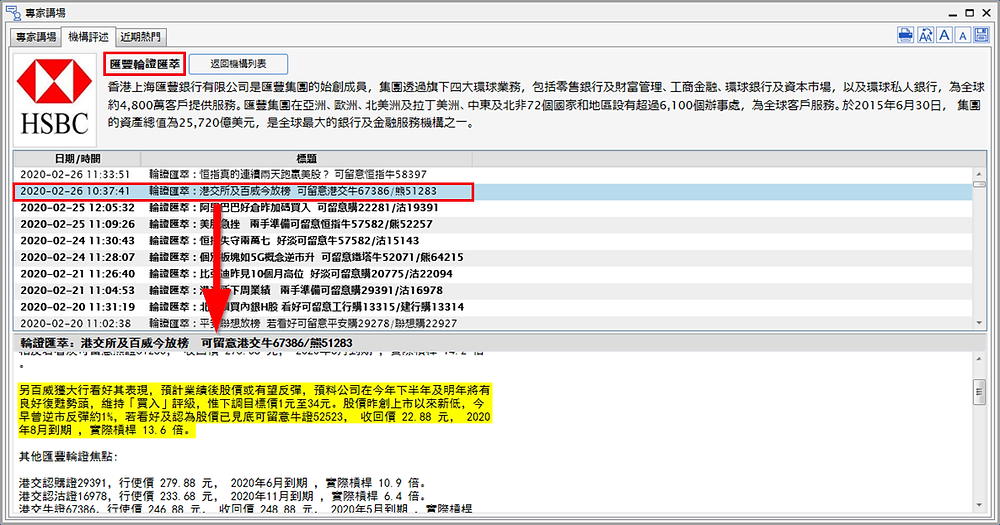Image resolution: width=1000 pixels, height=525 pixels.
Task: Open the 2020-02-25 11:09:26 美股急挫 article
Action: click(493, 224)
